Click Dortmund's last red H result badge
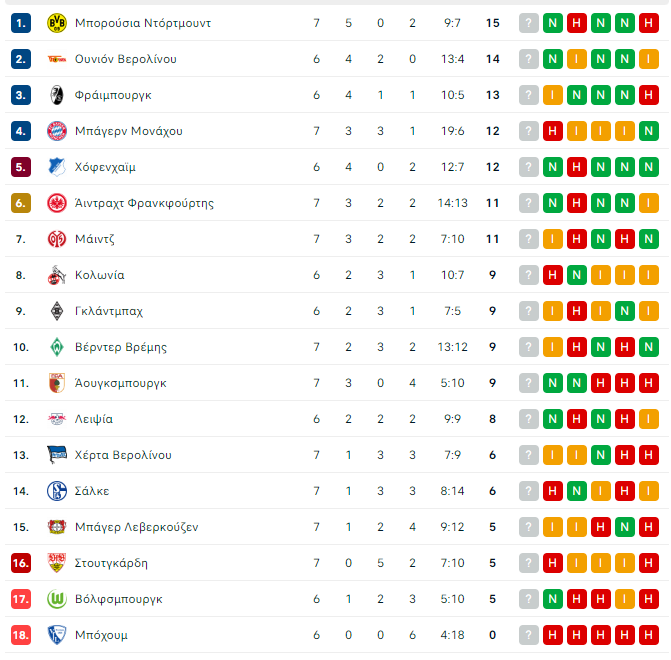Image resolution: width=671 pixels, height=660 pixels. click(x=649, y=23)
